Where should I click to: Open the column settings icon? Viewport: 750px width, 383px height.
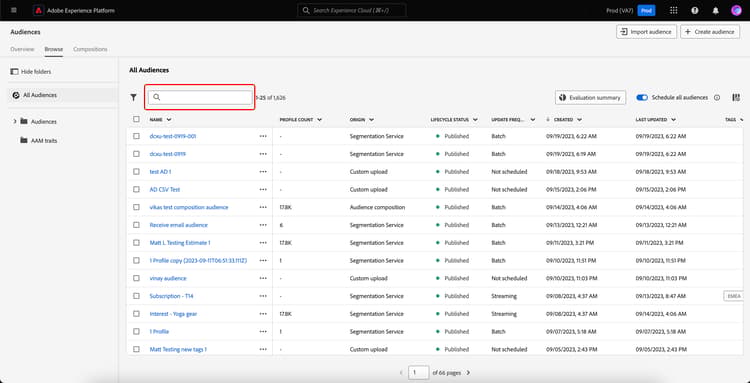(x=736, y=97)
